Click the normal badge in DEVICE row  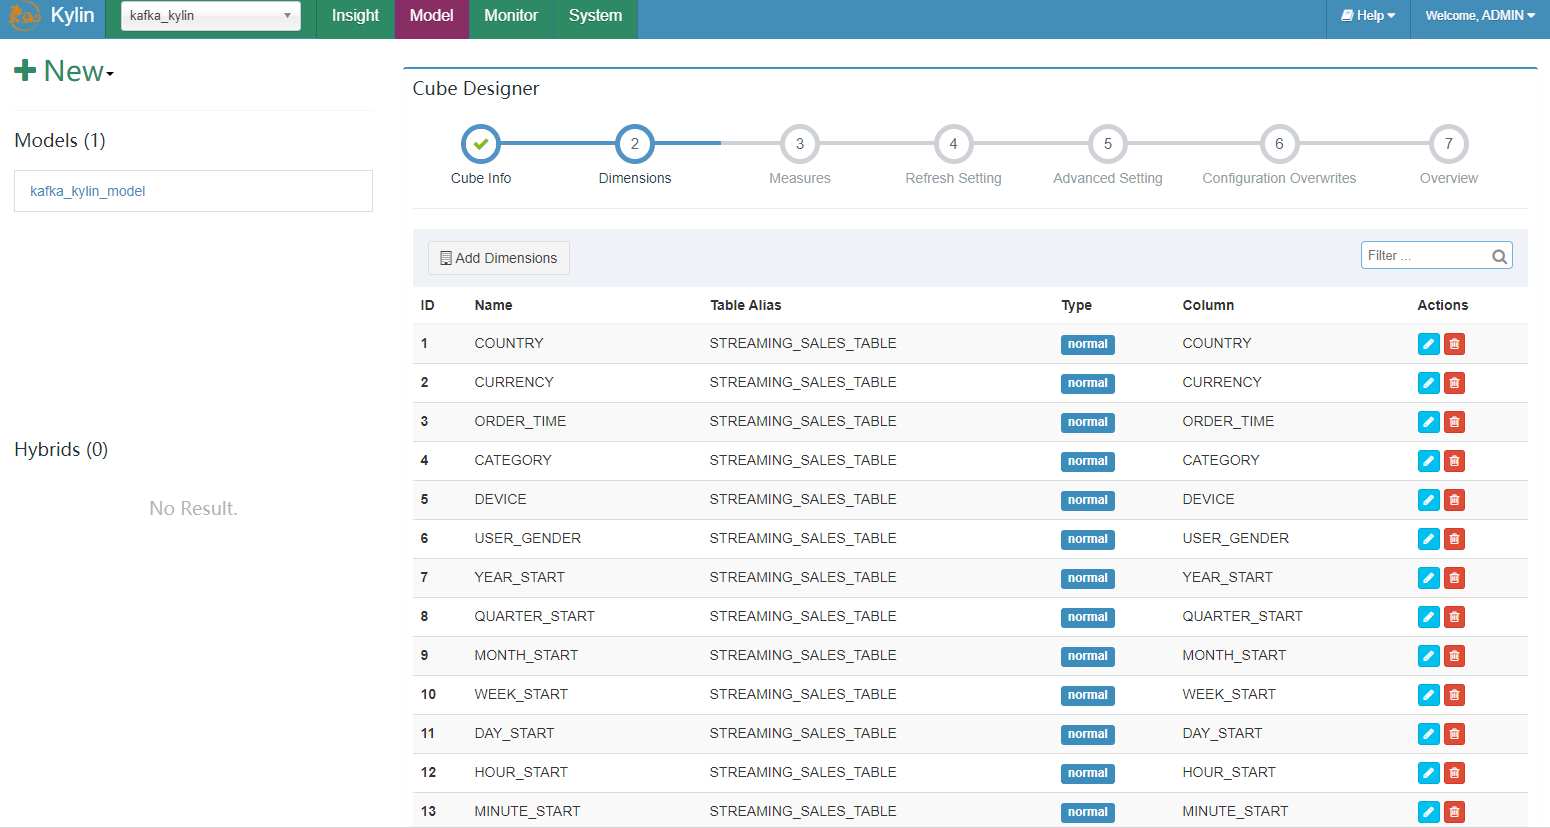(x=1088, y=500)
